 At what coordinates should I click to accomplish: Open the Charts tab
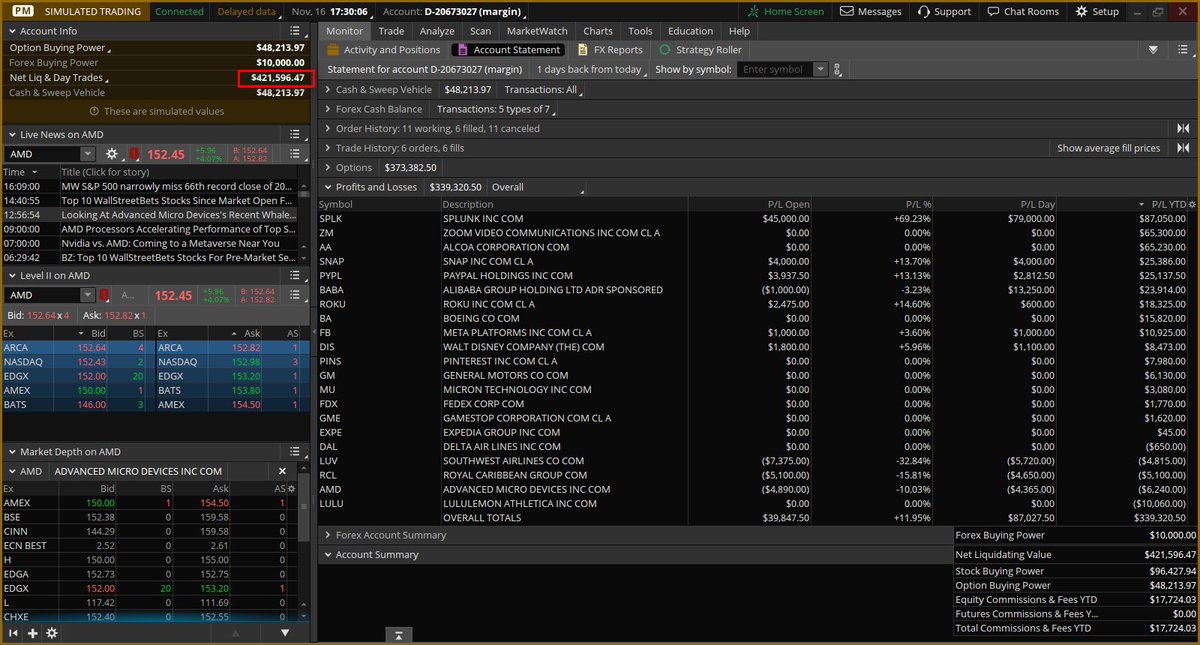click(x=598, y=31)
